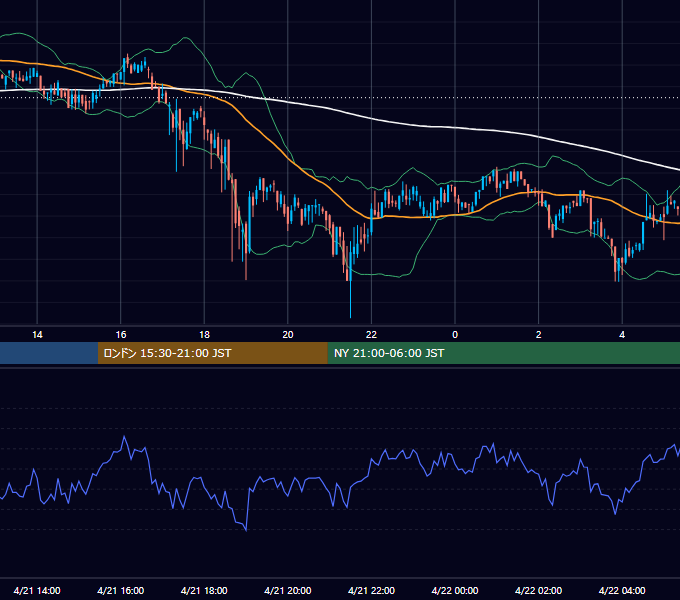The image size is (680, 600).
Task: Click the lowest candle wick before 22:00
Action: 350,299
